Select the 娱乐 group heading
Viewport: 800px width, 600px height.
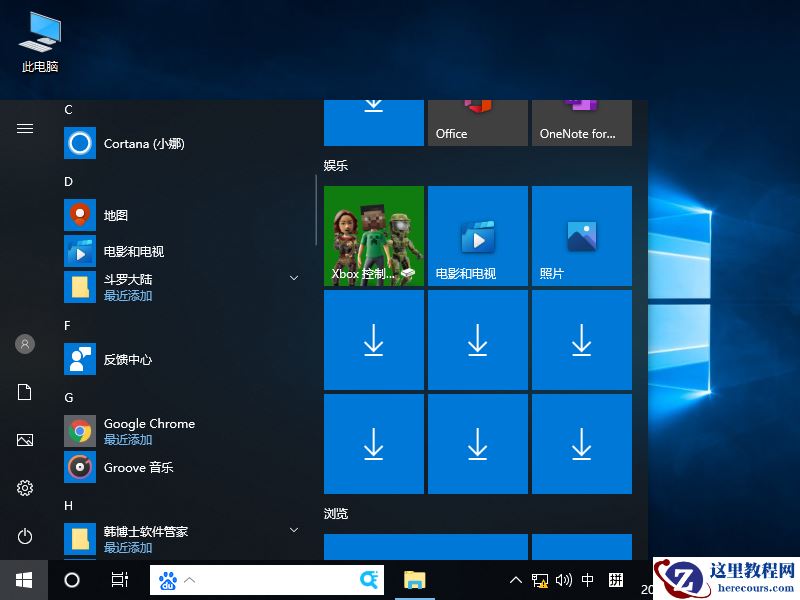336,165
